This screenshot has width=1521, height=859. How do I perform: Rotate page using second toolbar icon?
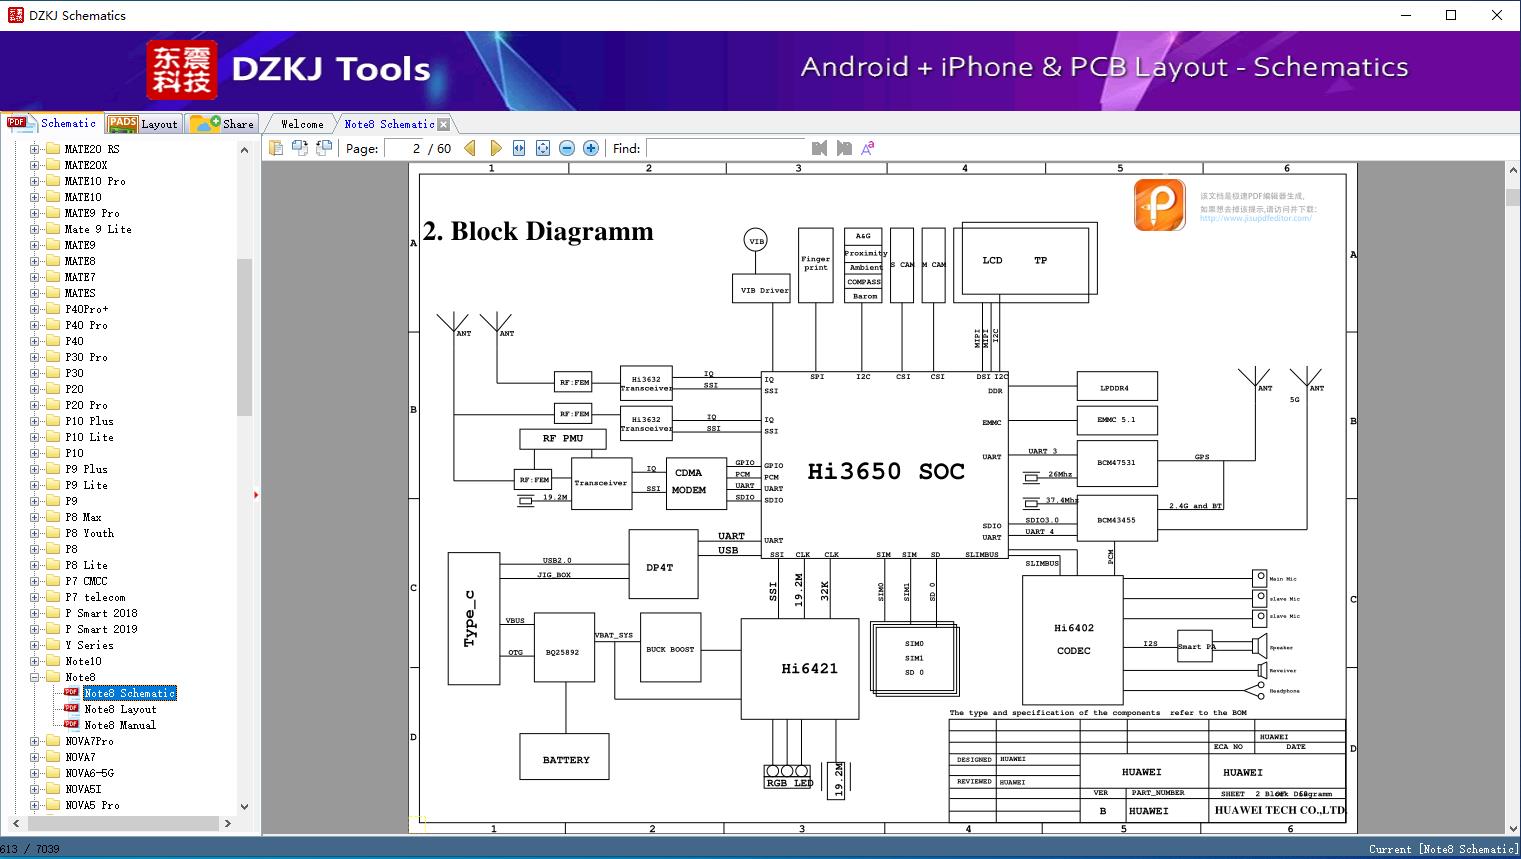(x=299, y=148)
